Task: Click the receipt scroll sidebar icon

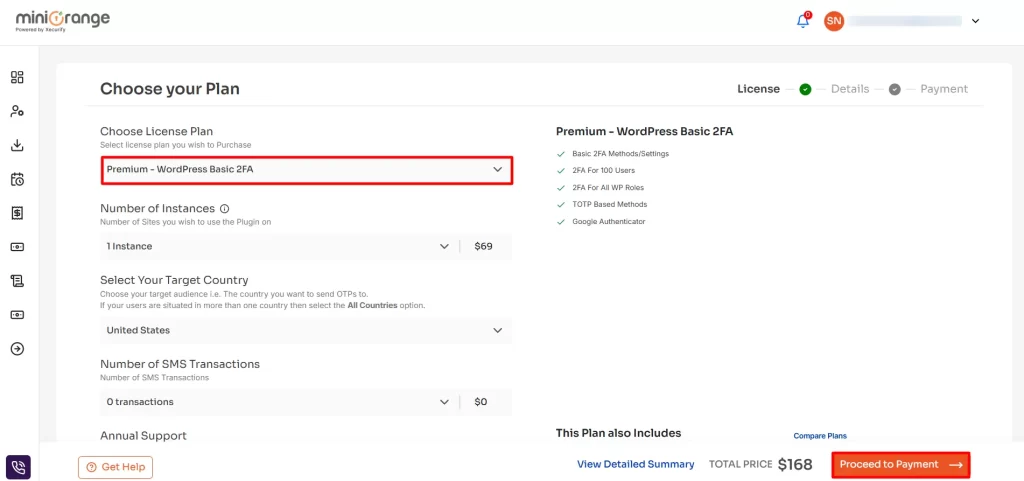Action: click(x=17, y=281)
